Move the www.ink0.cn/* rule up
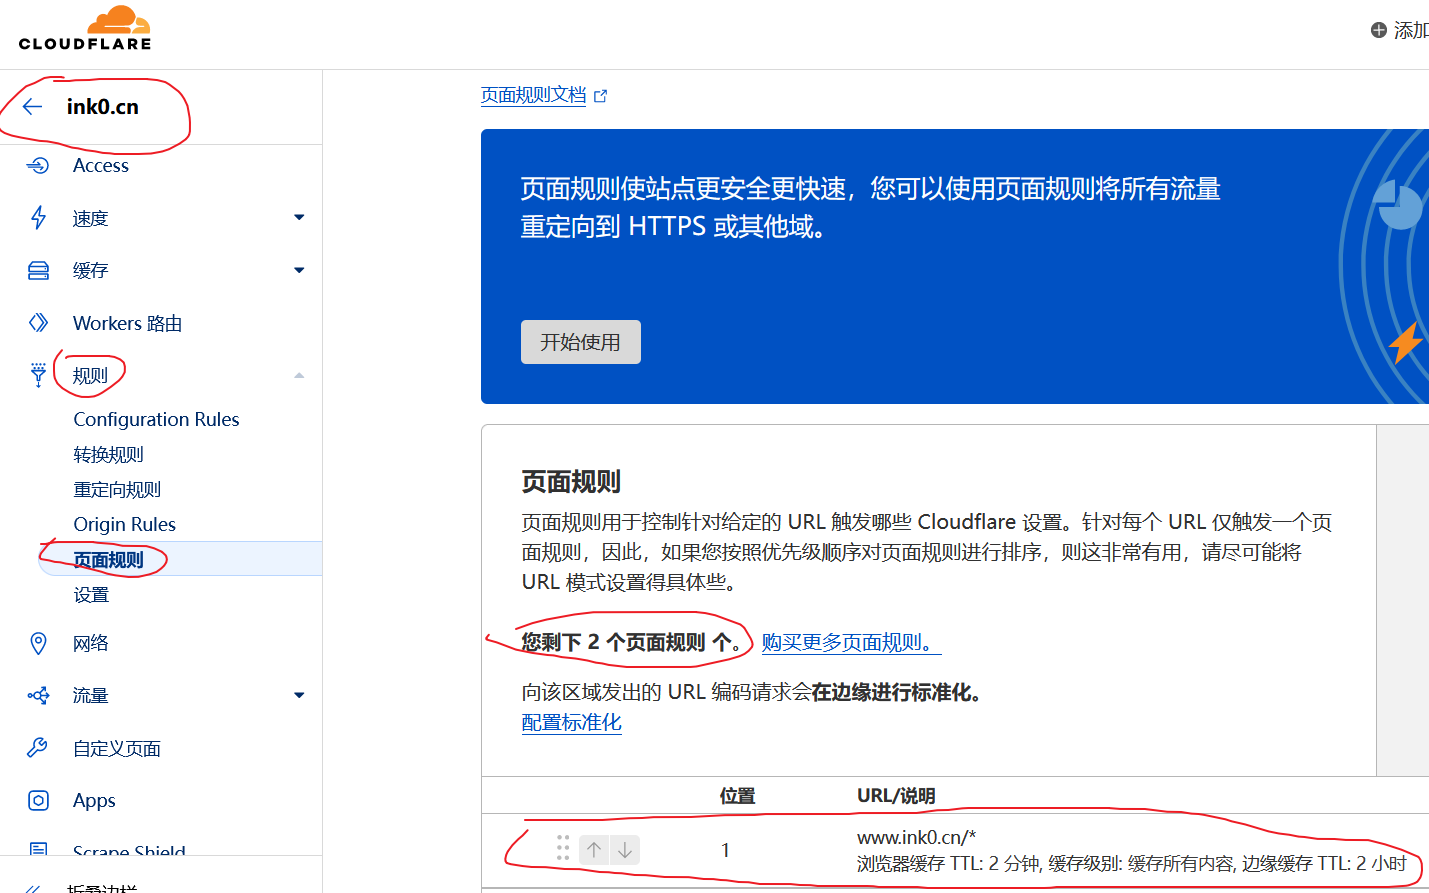This screenshot has height=893, width=1429. (594, 850)
